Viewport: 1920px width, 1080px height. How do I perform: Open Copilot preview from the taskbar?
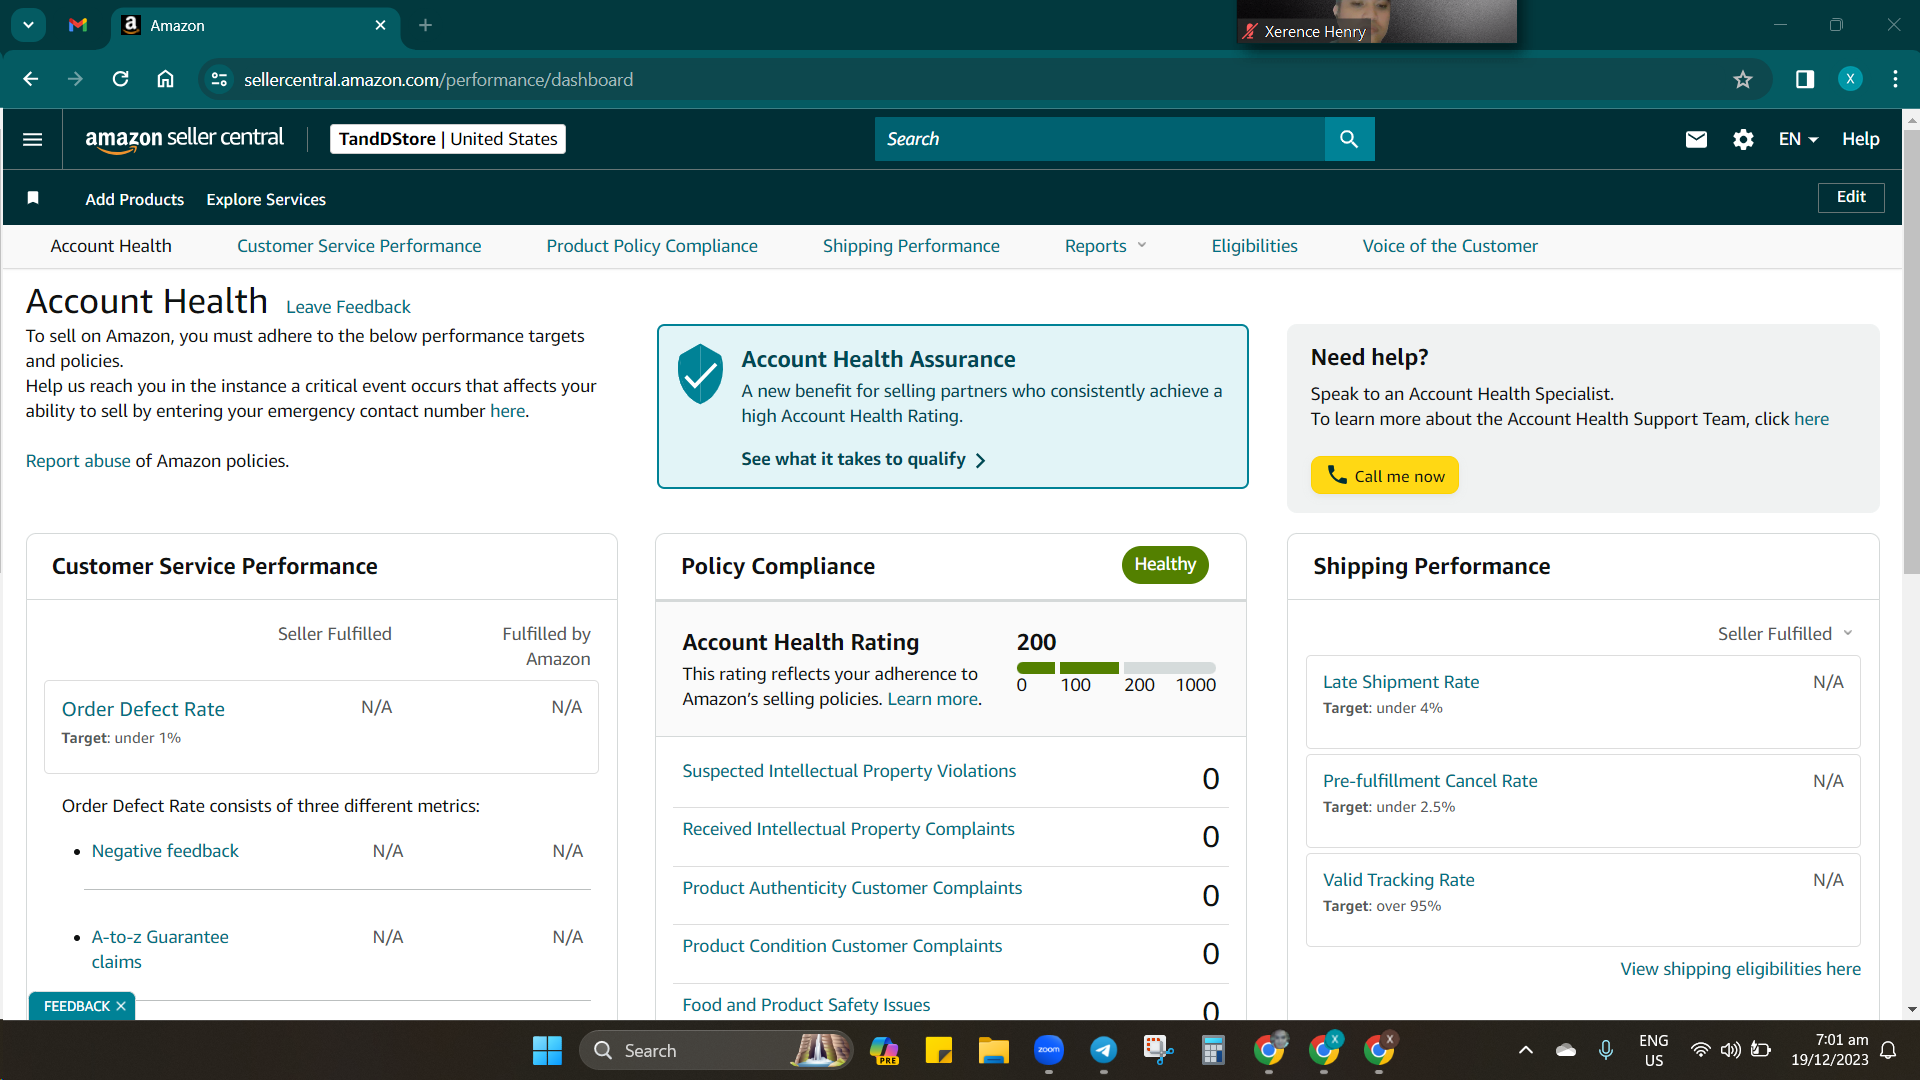click(884, 1050)
